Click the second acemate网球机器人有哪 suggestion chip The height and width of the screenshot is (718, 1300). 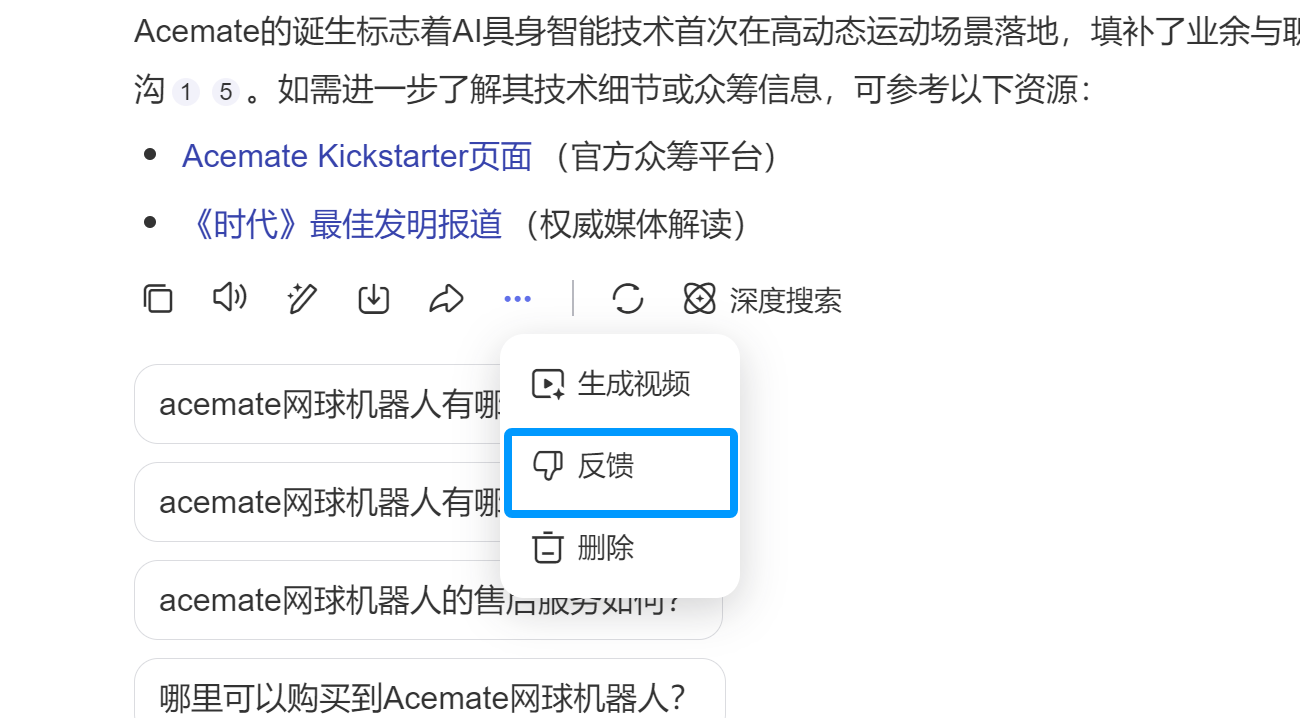(x=320, y=502)
